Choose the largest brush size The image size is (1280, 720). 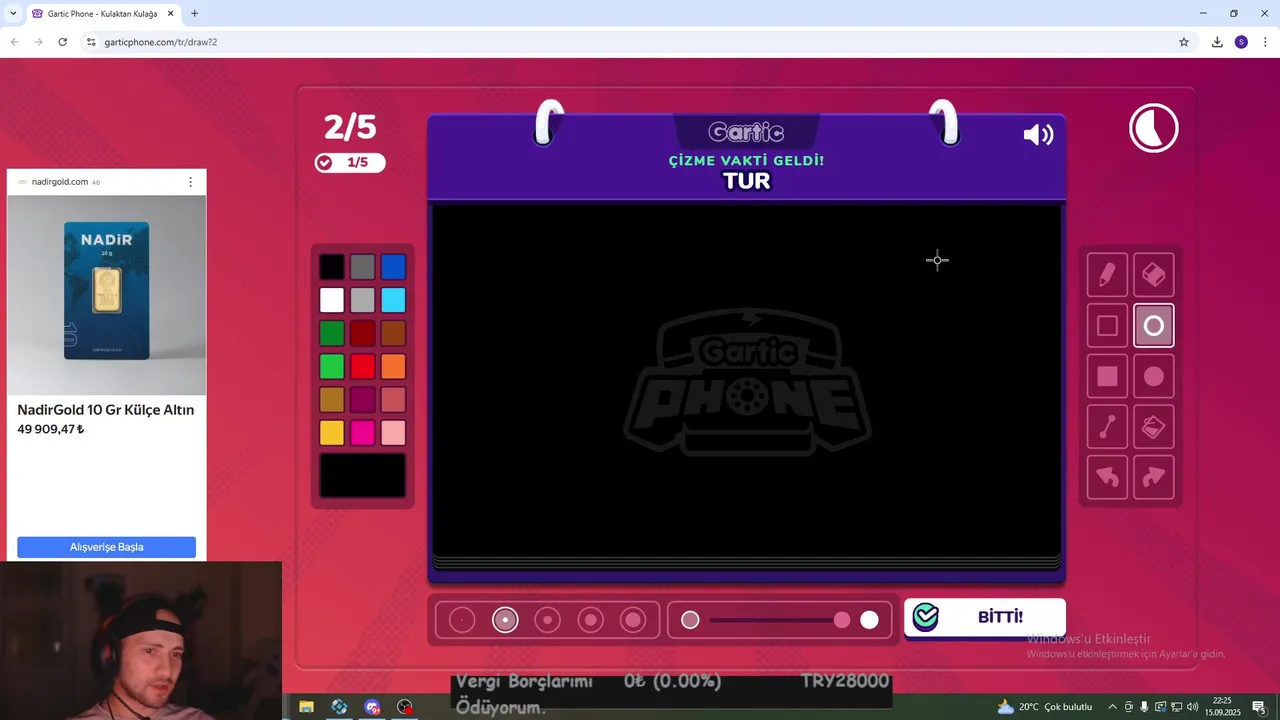point(633,620)
